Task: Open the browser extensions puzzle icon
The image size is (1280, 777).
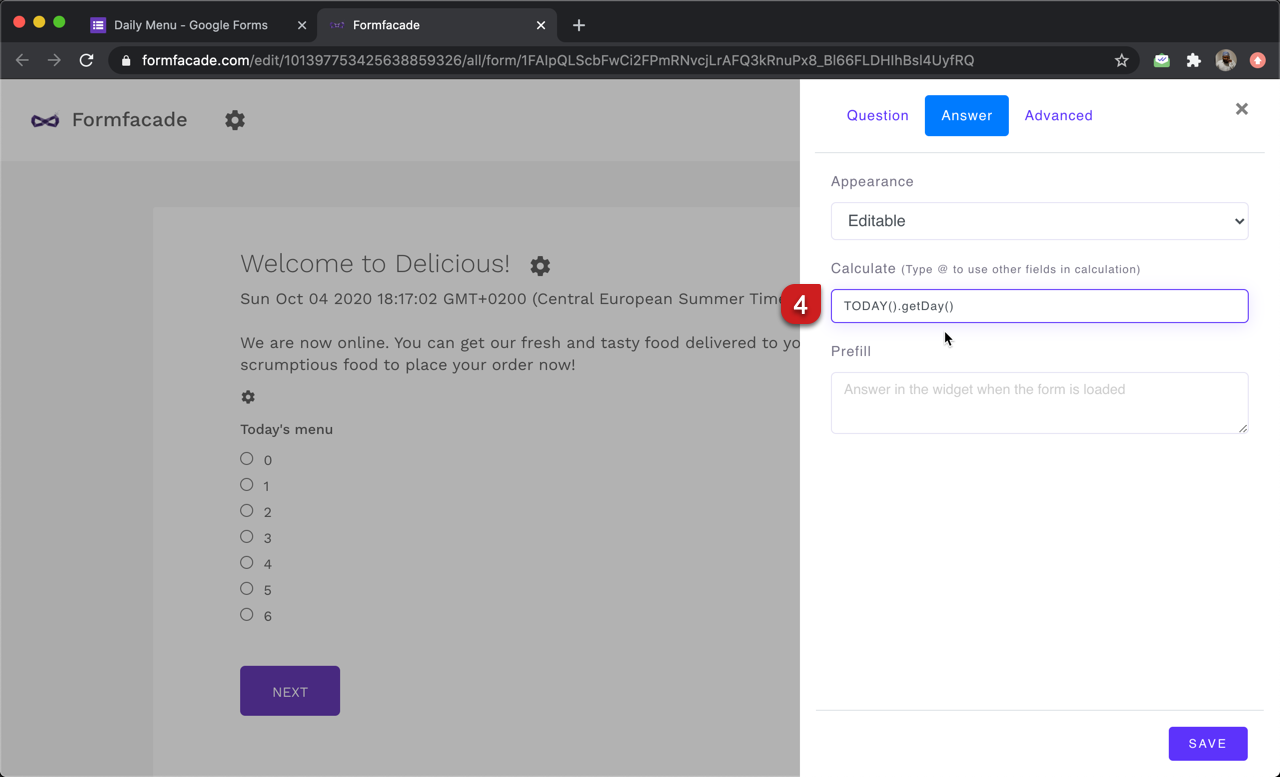Action: [1193, 60]
